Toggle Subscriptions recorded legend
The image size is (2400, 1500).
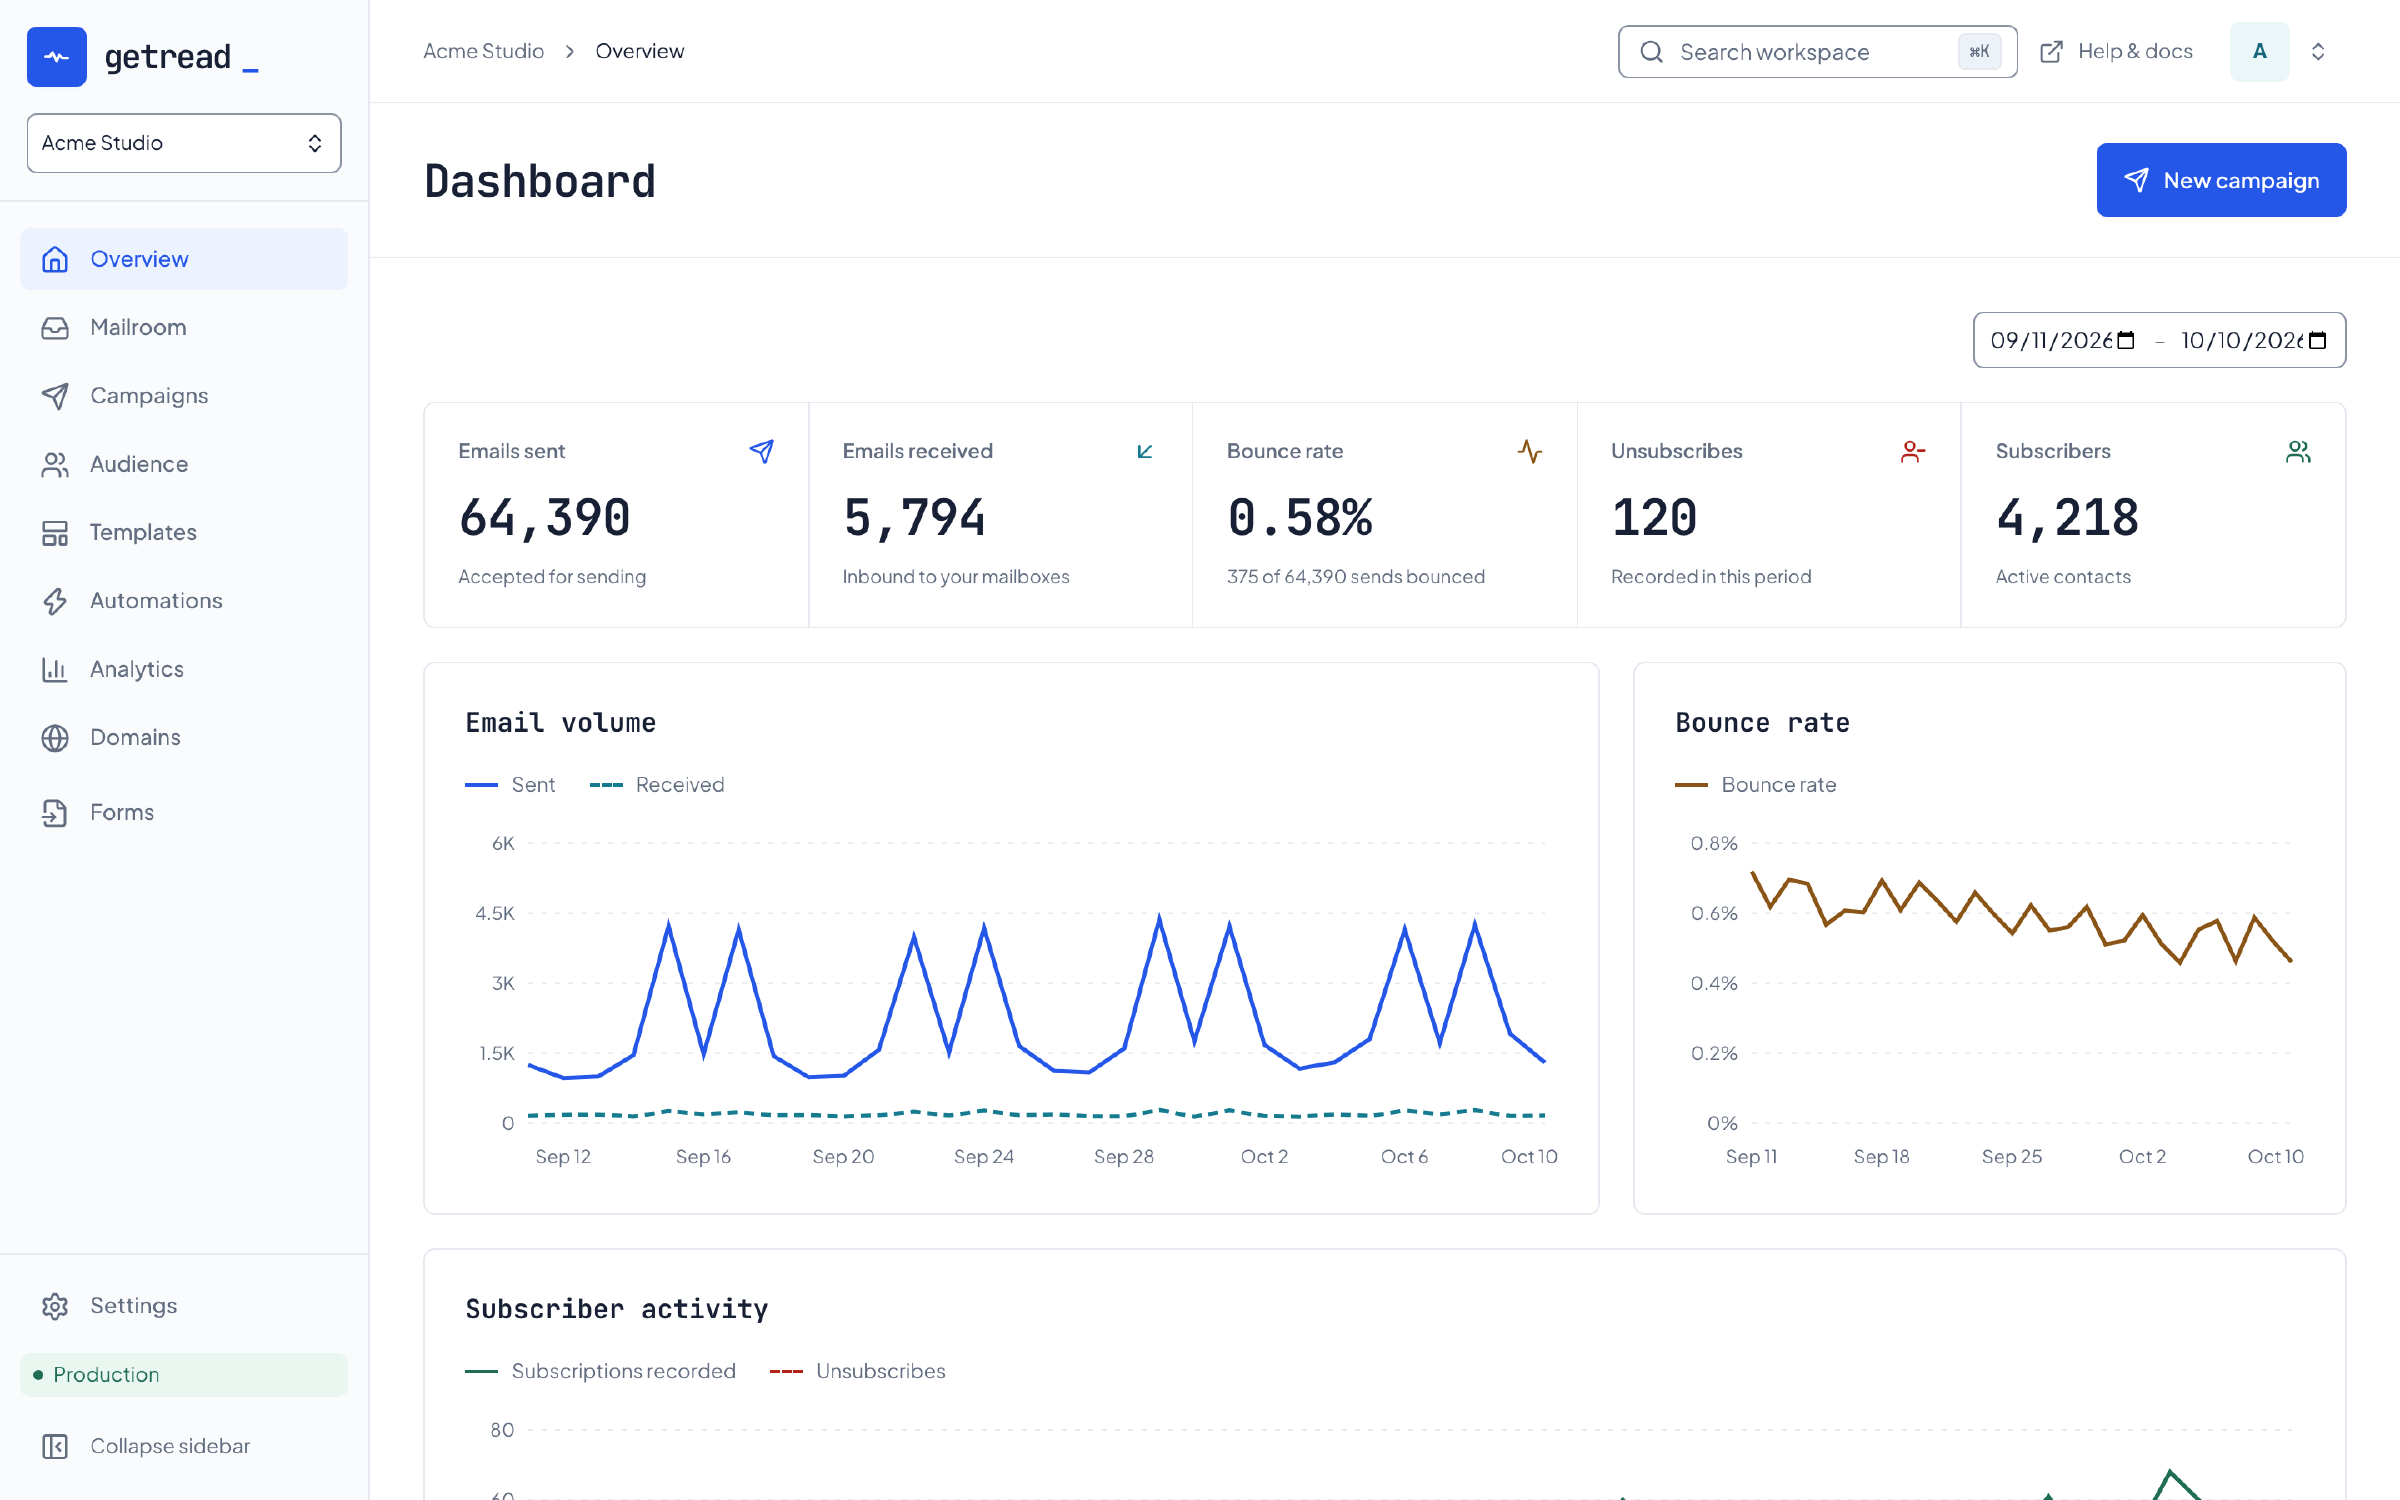click(x=600, y=1371)
